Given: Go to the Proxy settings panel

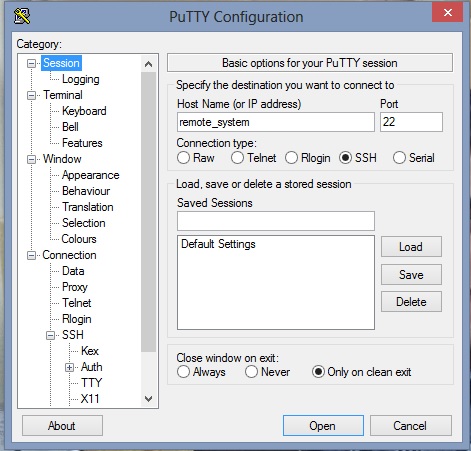Looking at the screenshot, I should coord(75,287).
